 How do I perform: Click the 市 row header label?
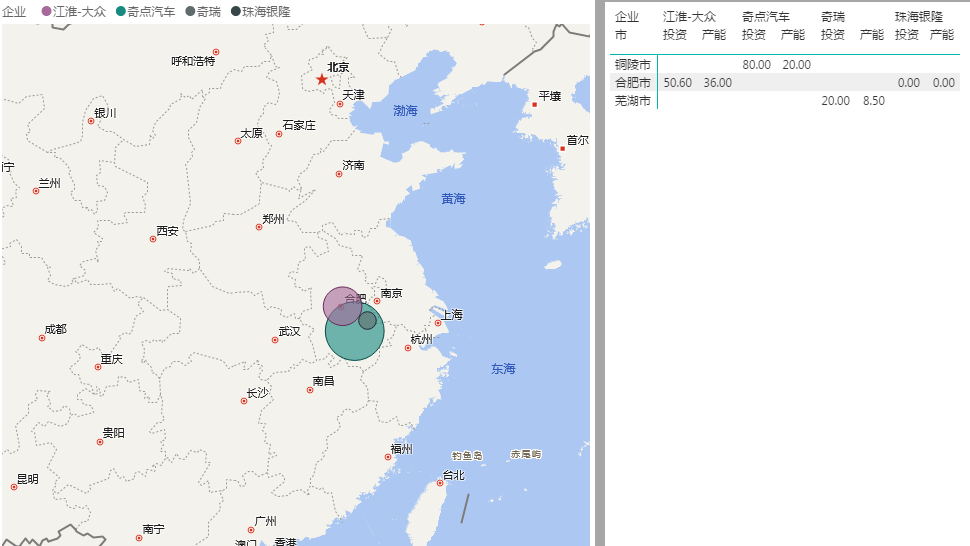tap(620, 35)
